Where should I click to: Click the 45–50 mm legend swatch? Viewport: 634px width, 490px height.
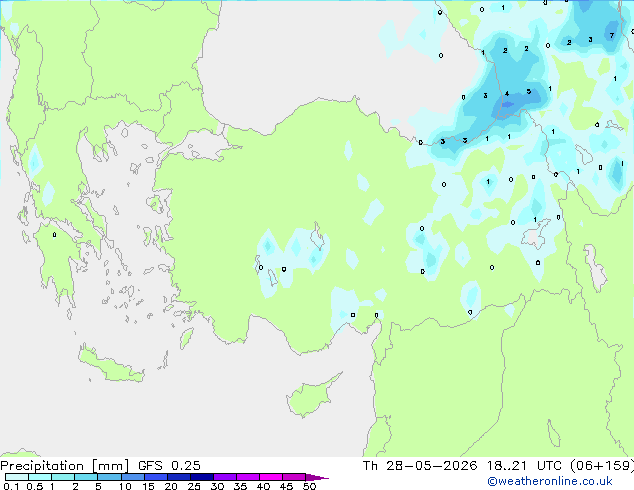pos(294,477)
